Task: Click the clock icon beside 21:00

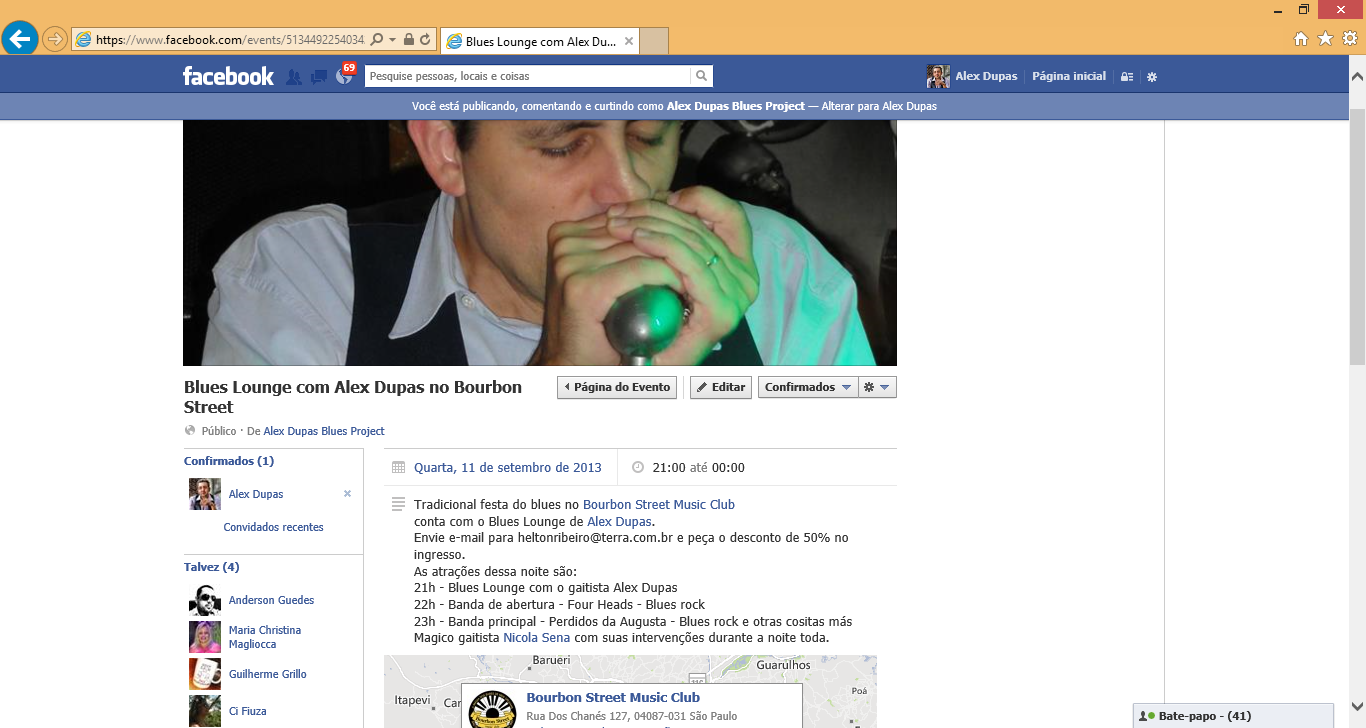Action: pyautogui.click(x=638, y=467)
